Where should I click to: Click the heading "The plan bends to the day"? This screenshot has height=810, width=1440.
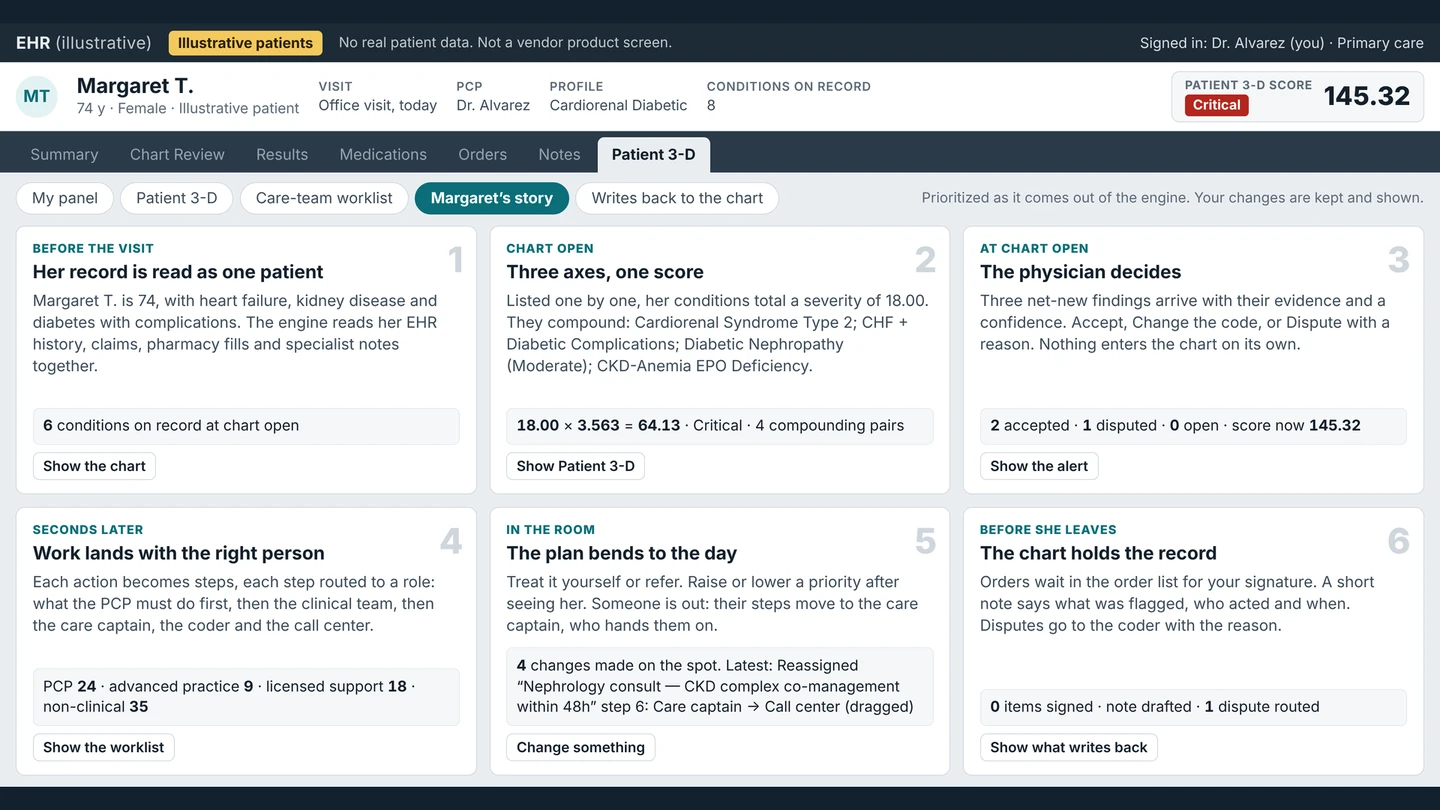click(621, 553)
